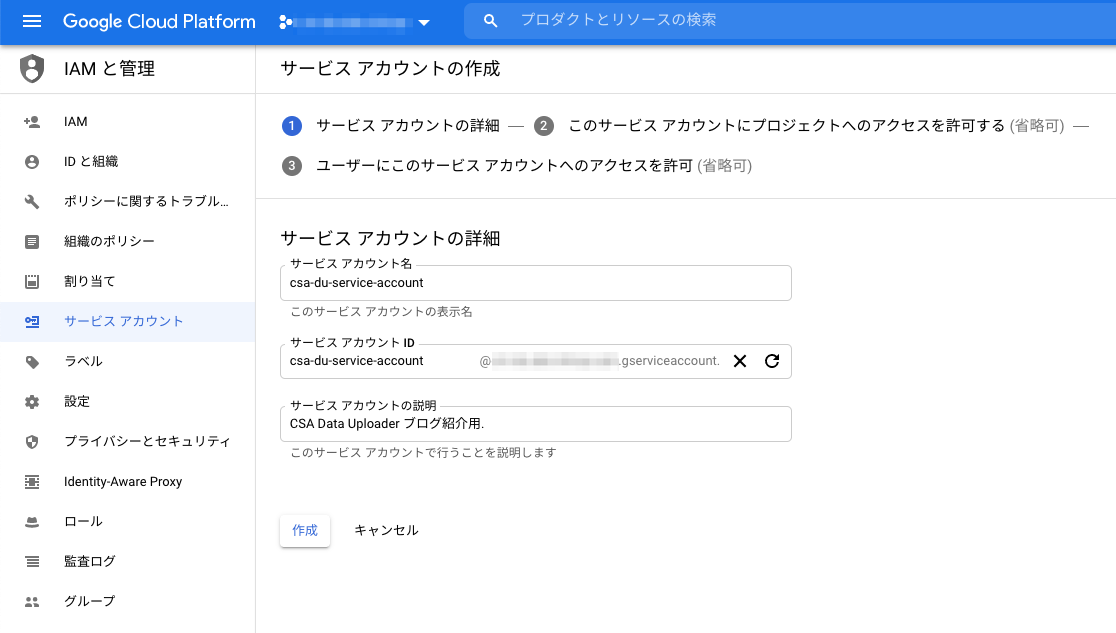This screenshot has height=633, width=1116.
Task: Click the ラベル tag icon
Action: click(x=32, y=362)
